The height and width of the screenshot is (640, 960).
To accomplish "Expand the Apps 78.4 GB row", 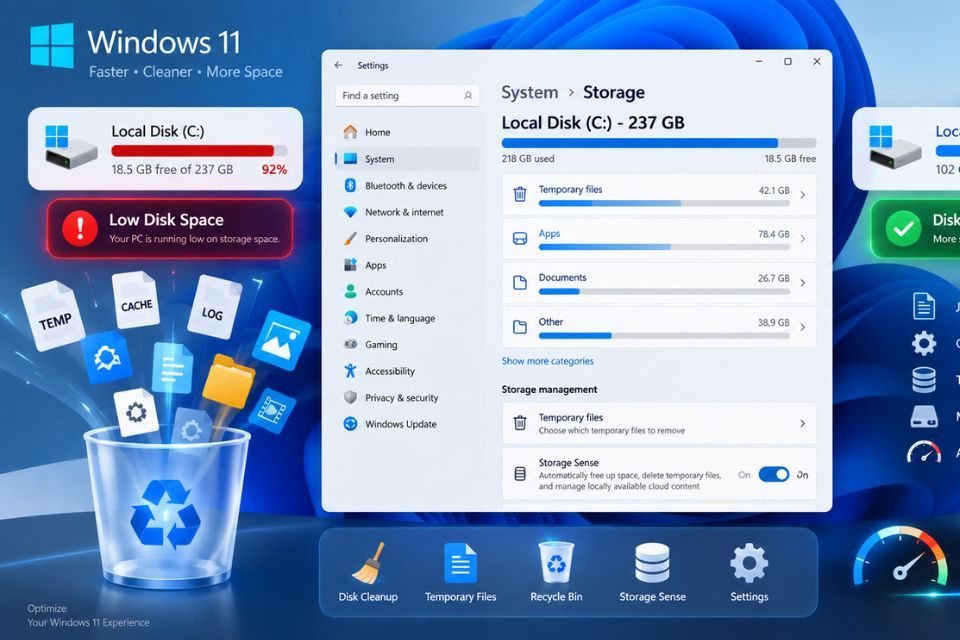I will (x=659, y=239).
